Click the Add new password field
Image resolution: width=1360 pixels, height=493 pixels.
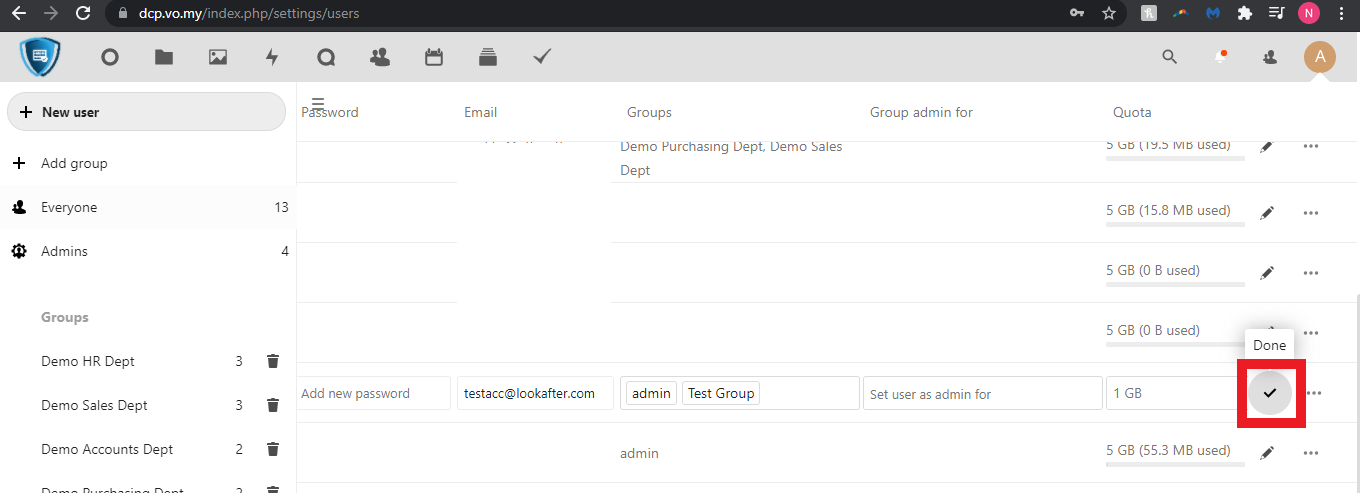[x=373, y=394]
